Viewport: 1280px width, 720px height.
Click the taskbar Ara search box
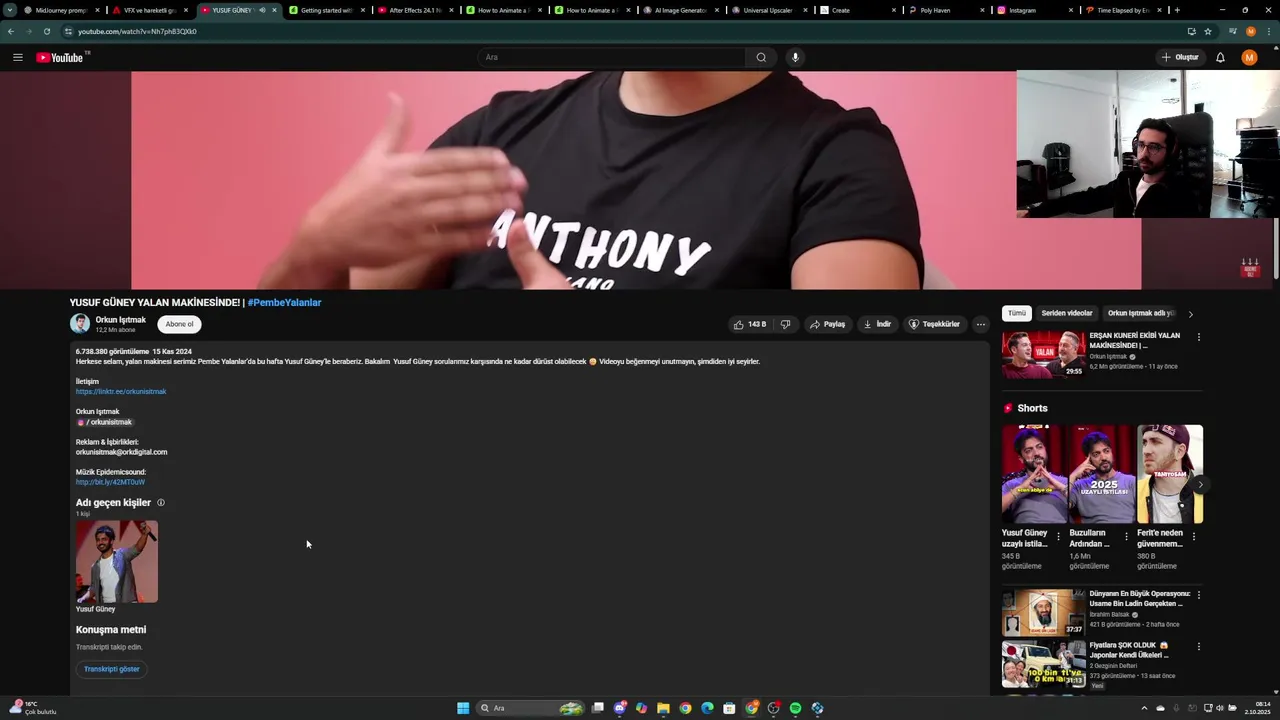(530, 708)
